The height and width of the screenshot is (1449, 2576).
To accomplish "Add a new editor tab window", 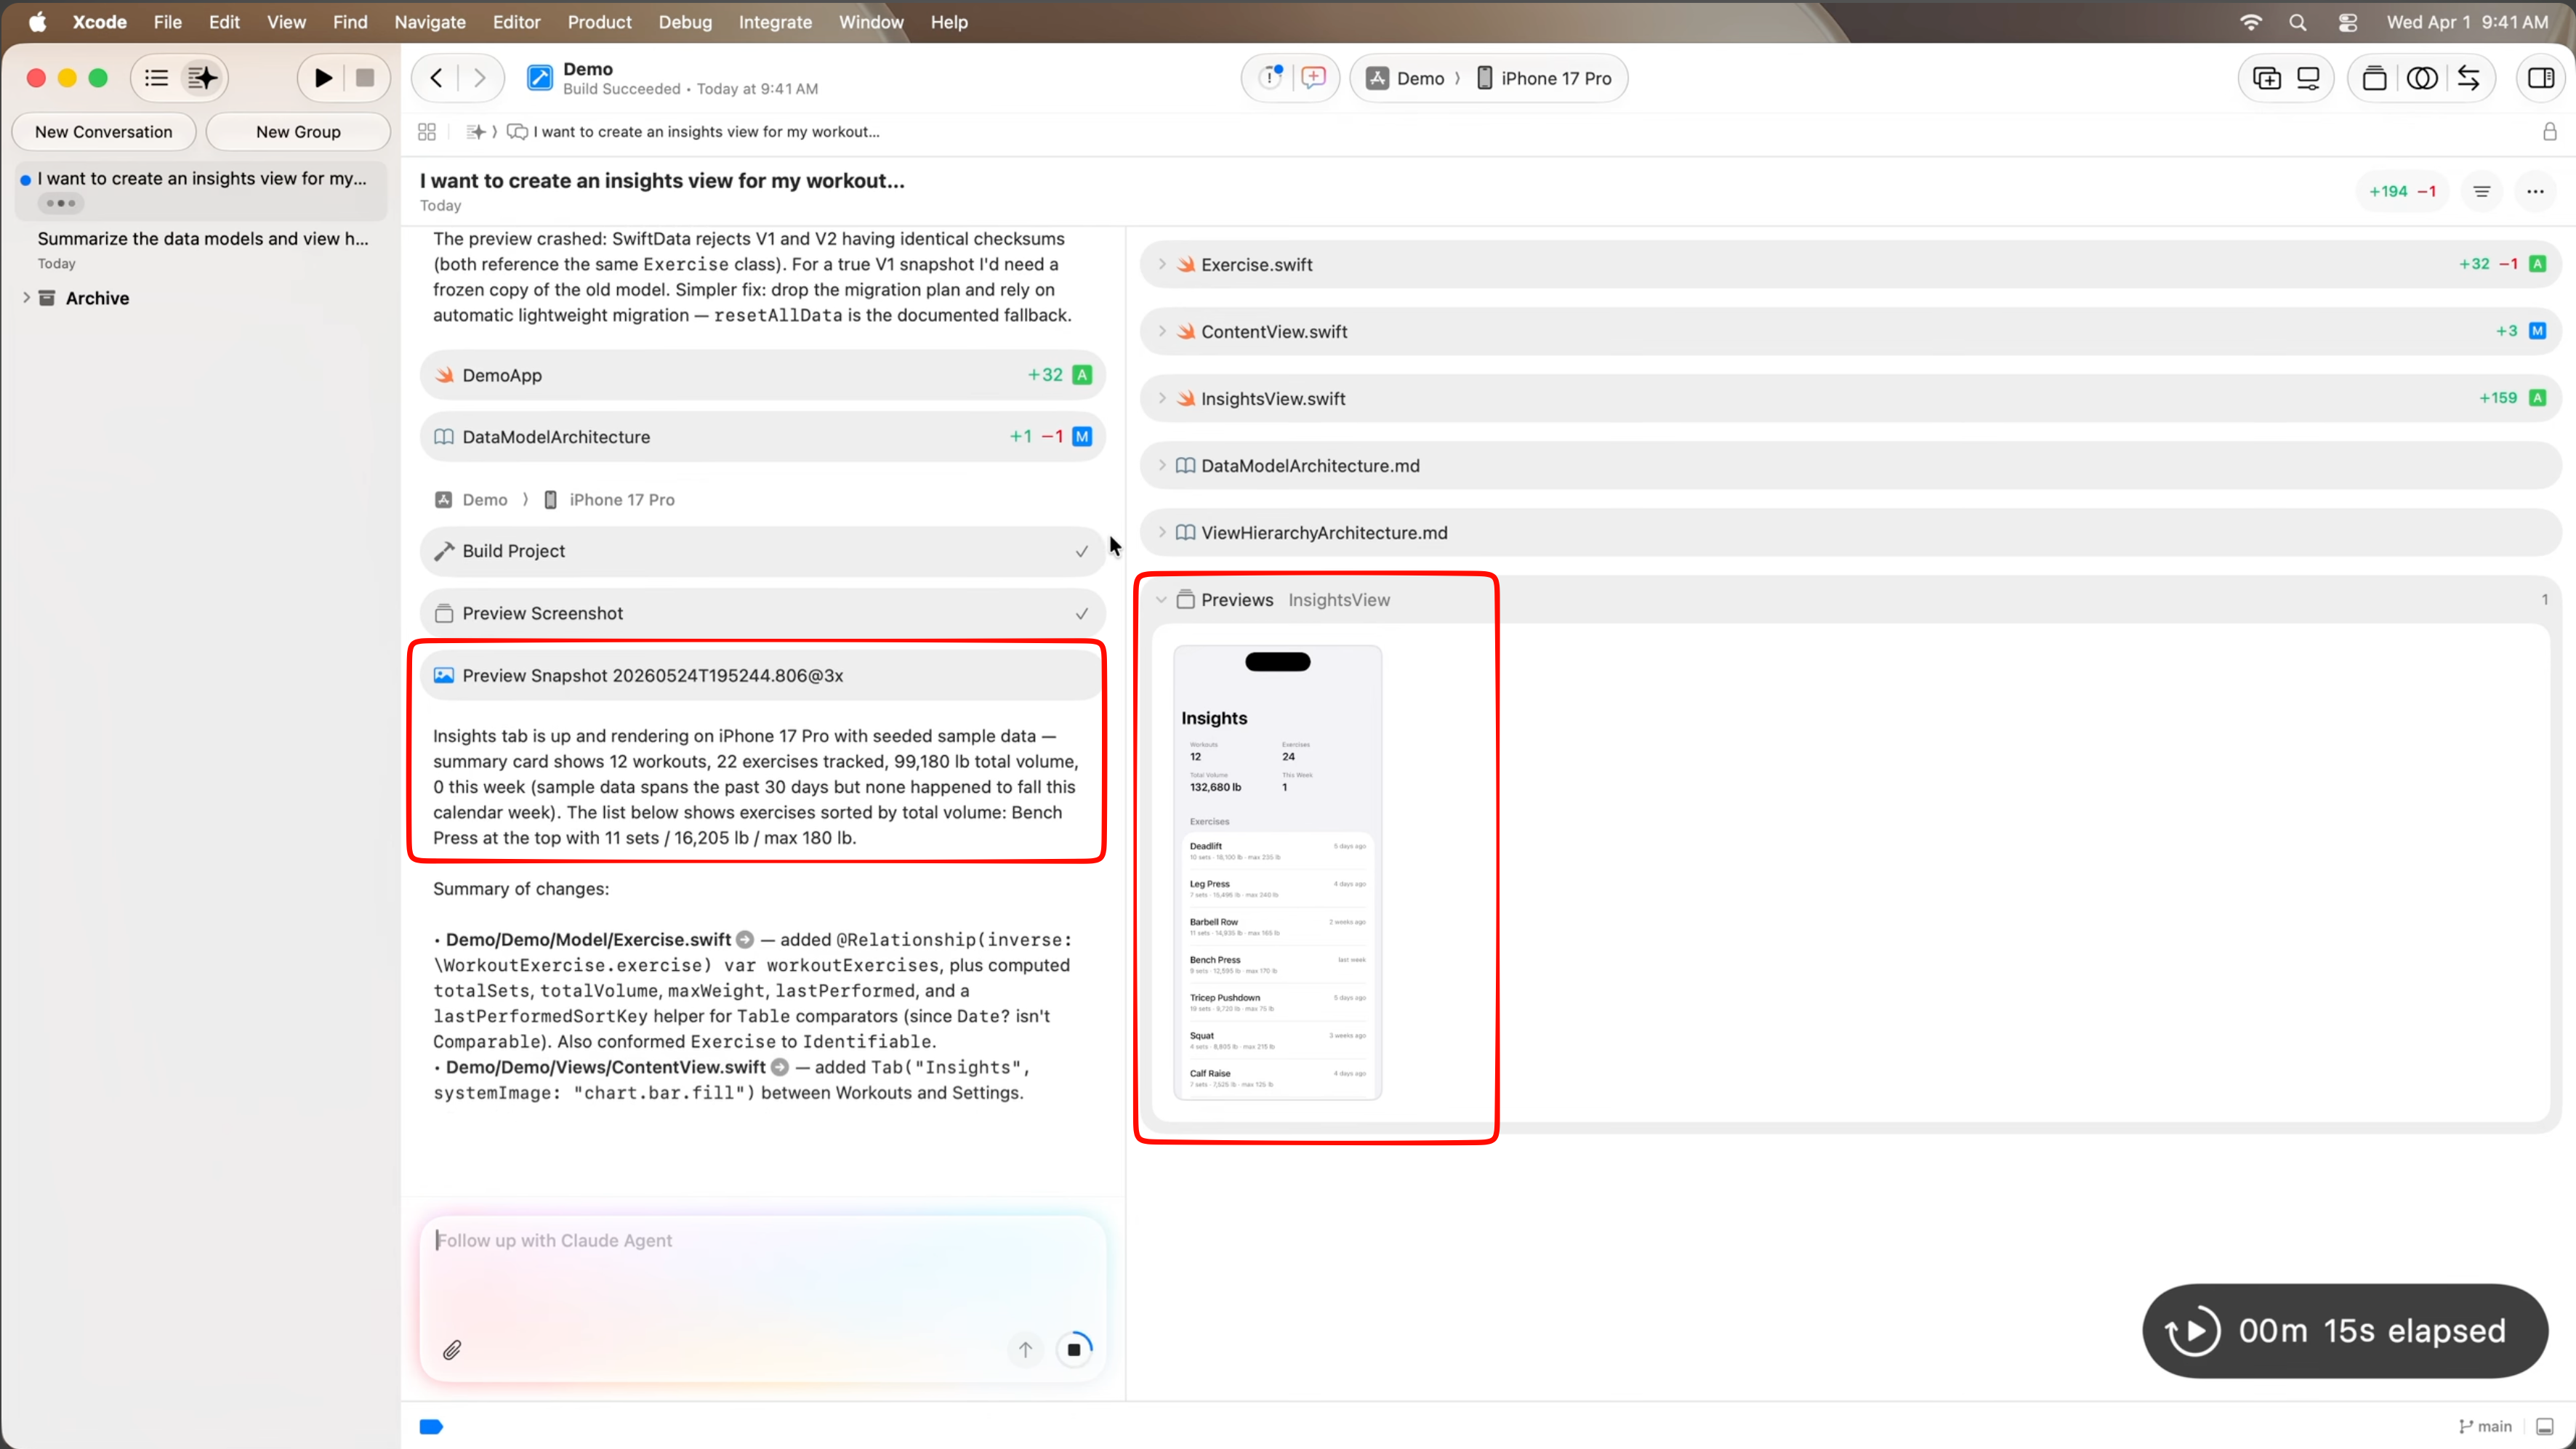I will [2267, 78].
